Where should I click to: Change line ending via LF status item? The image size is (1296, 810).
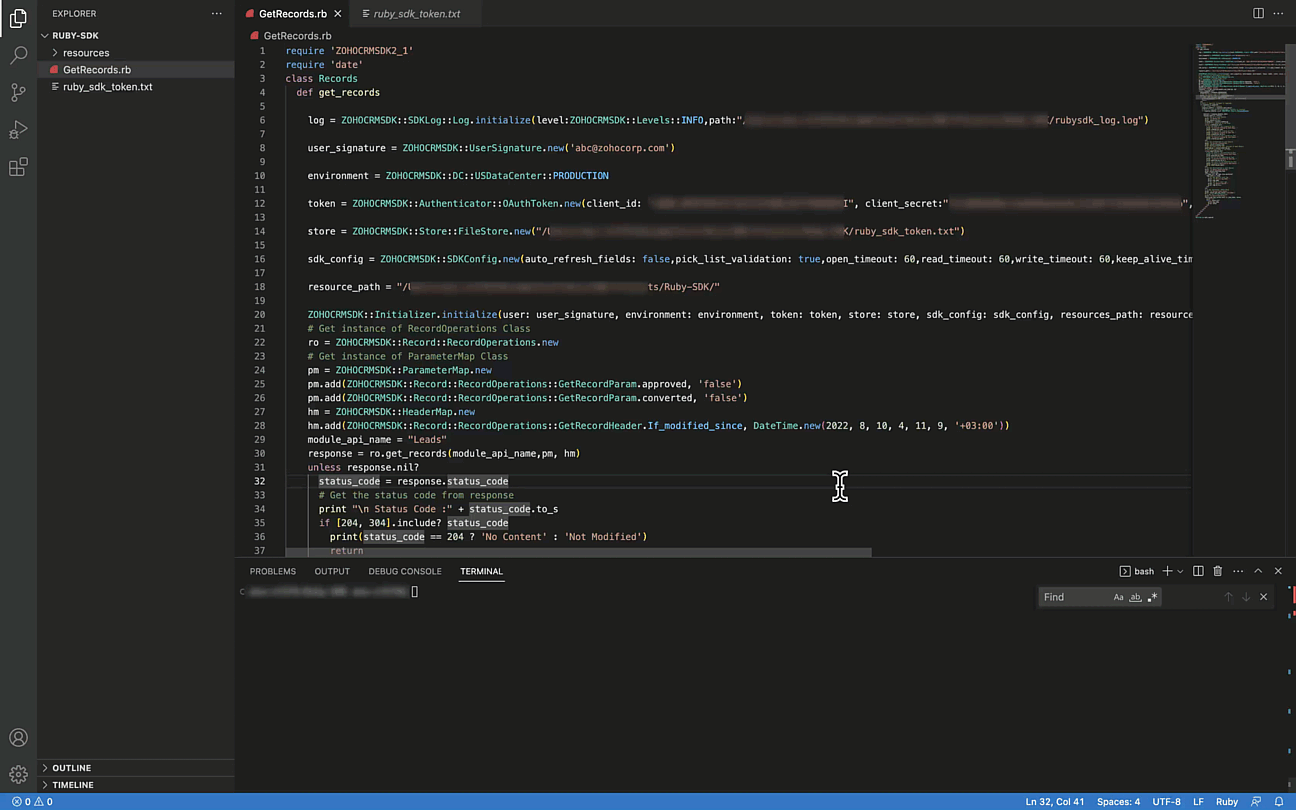[x=1198, y=802]
